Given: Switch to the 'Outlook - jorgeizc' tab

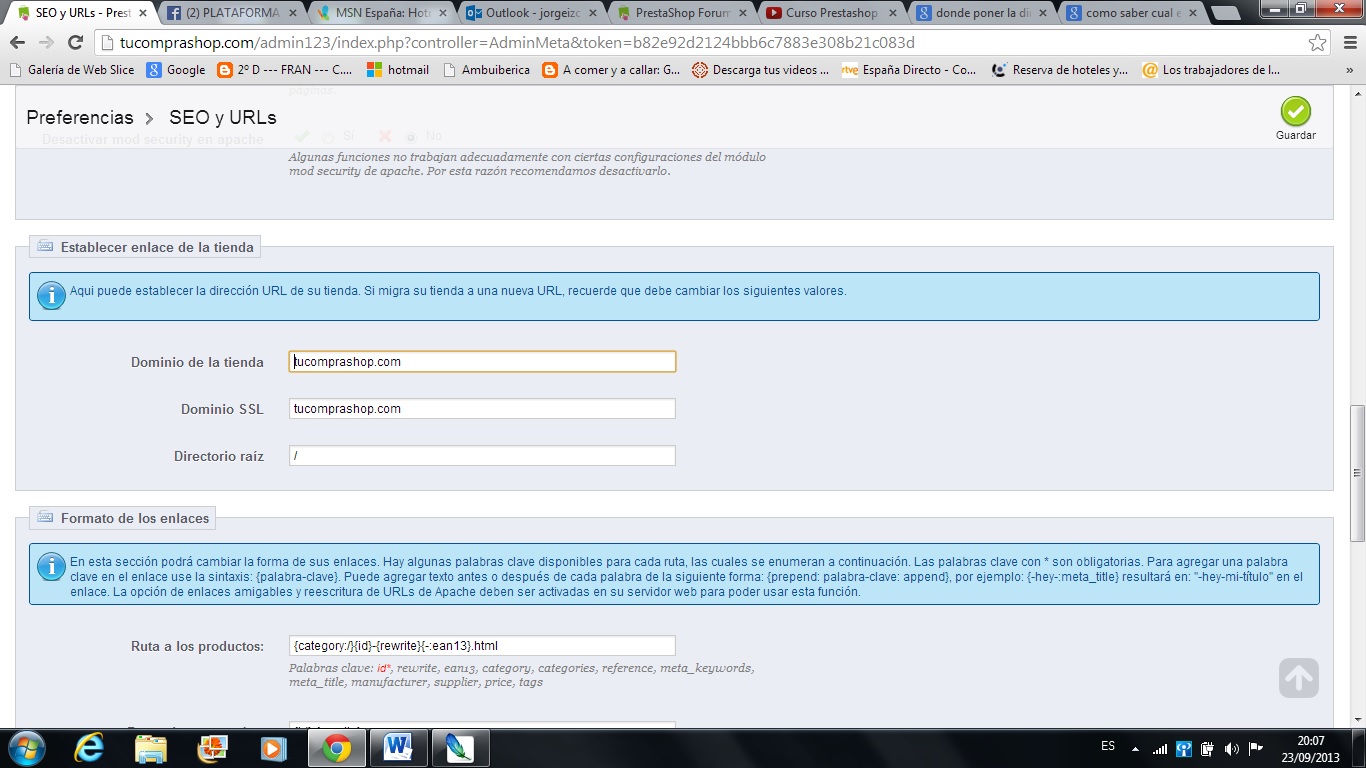Looking at the screenshot, I should (529, 13).
